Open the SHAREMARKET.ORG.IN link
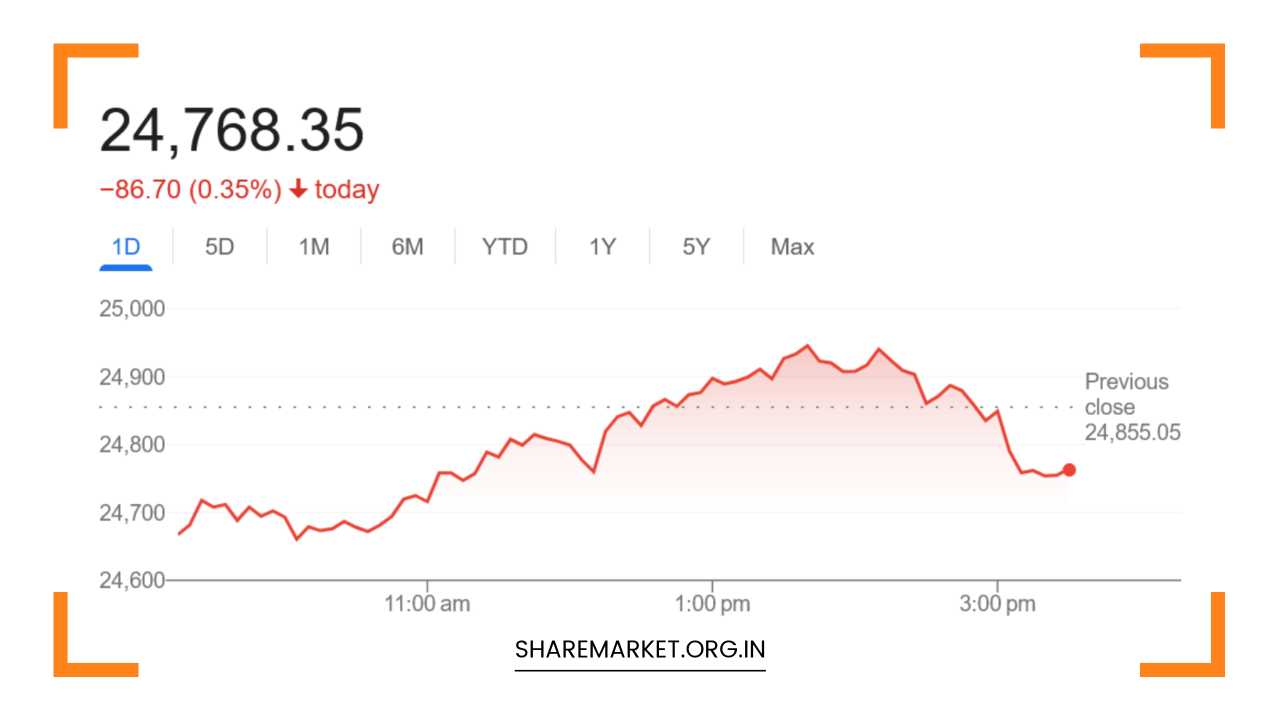This screenshot has width=1280, height=720. (639, 649)
